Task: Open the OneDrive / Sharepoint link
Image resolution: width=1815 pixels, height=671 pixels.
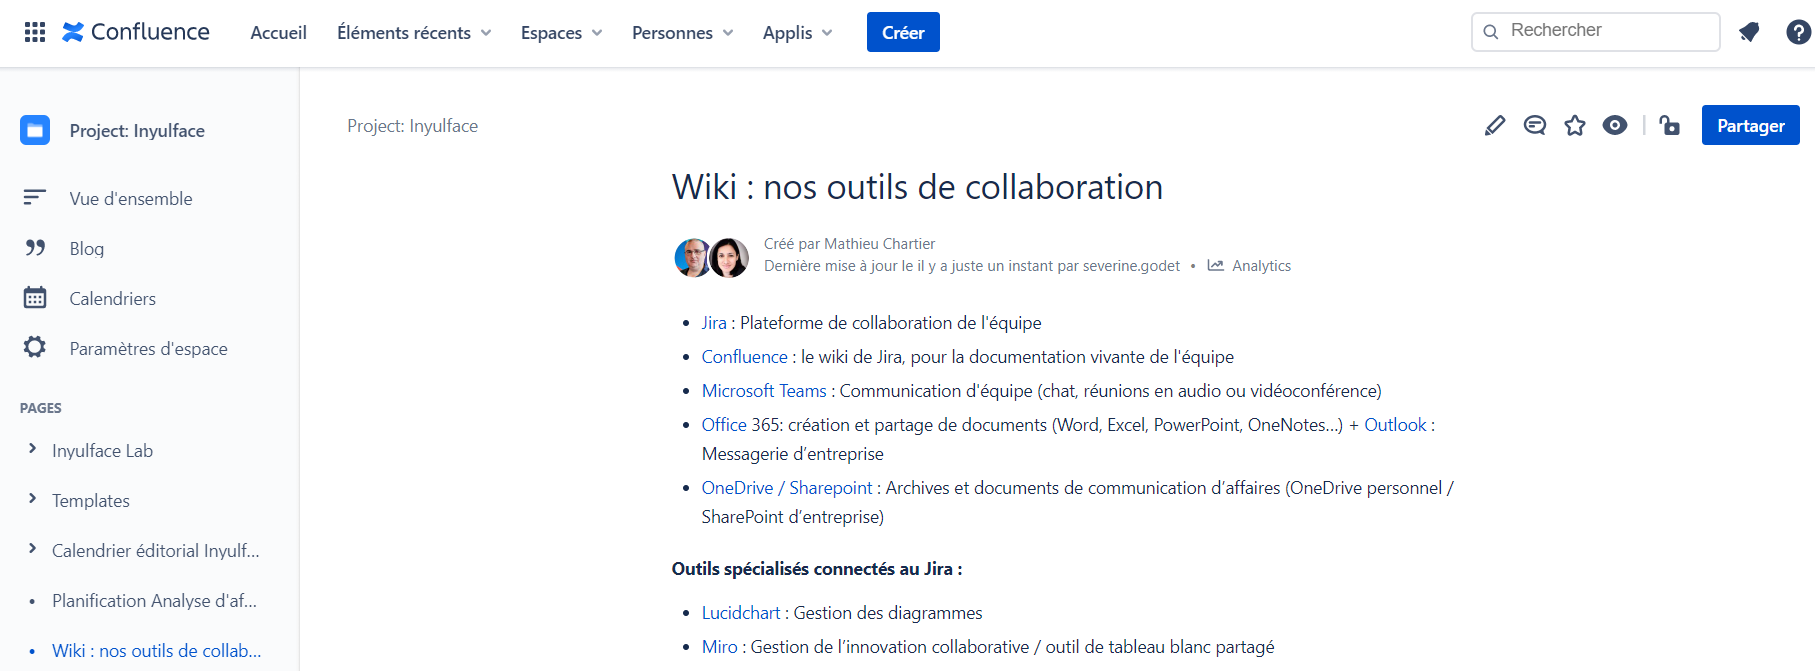Action: pyautogui.click(x=787, y=488)
